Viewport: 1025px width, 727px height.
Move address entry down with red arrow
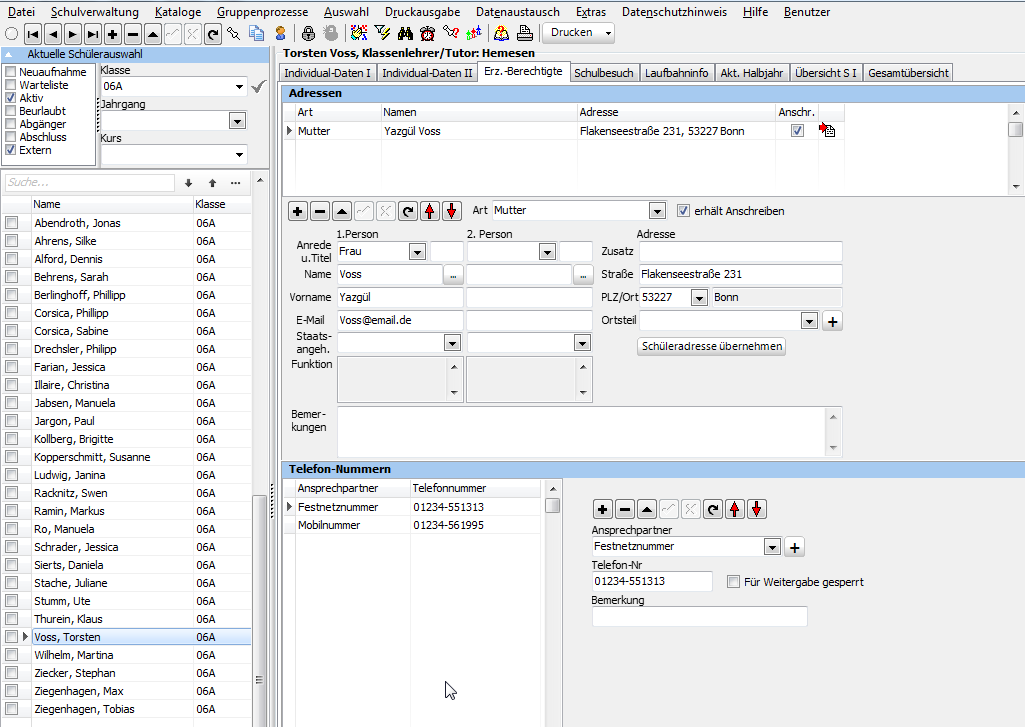[x=452, y=211]
